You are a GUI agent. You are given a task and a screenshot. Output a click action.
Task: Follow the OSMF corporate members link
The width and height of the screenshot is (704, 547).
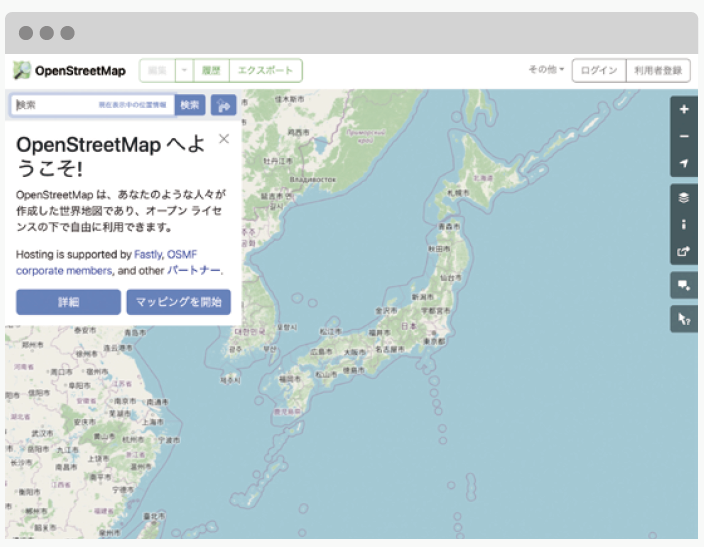point(107,263)
